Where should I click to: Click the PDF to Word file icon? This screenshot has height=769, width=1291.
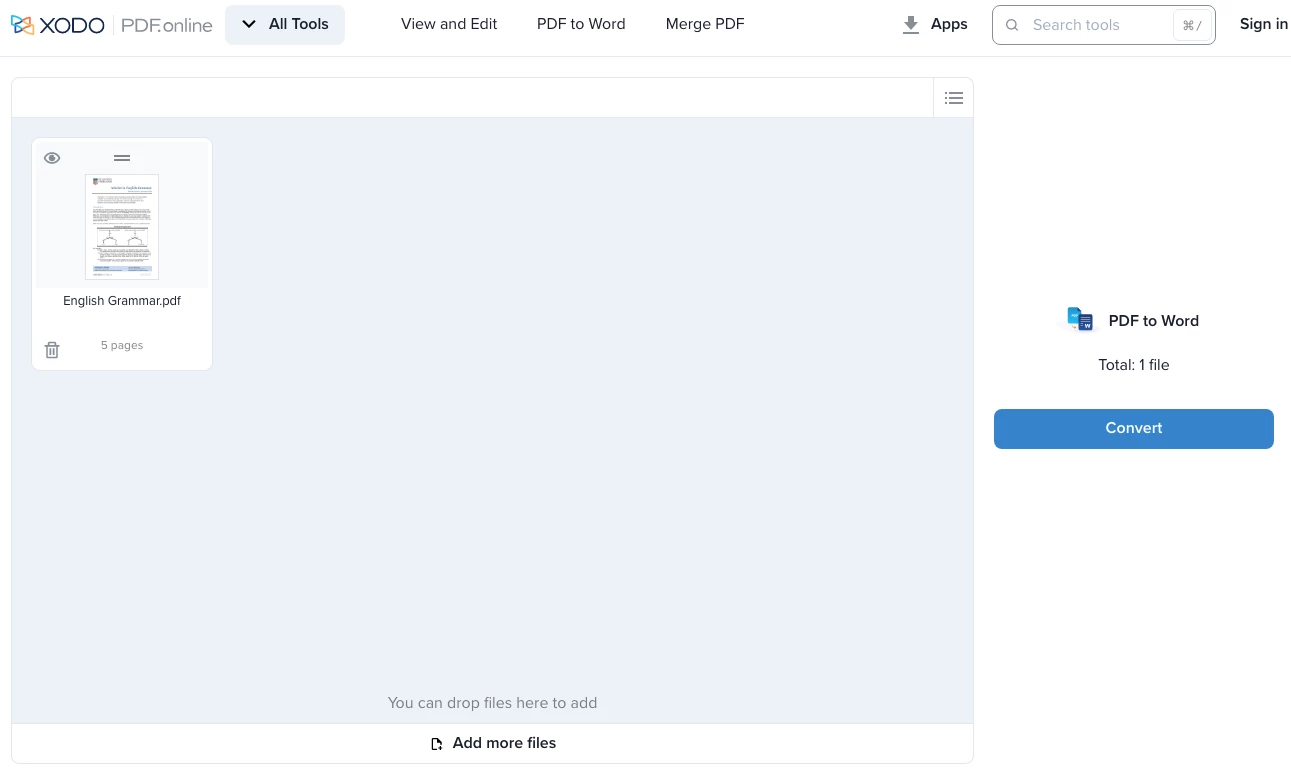[x=1080, y=320]
